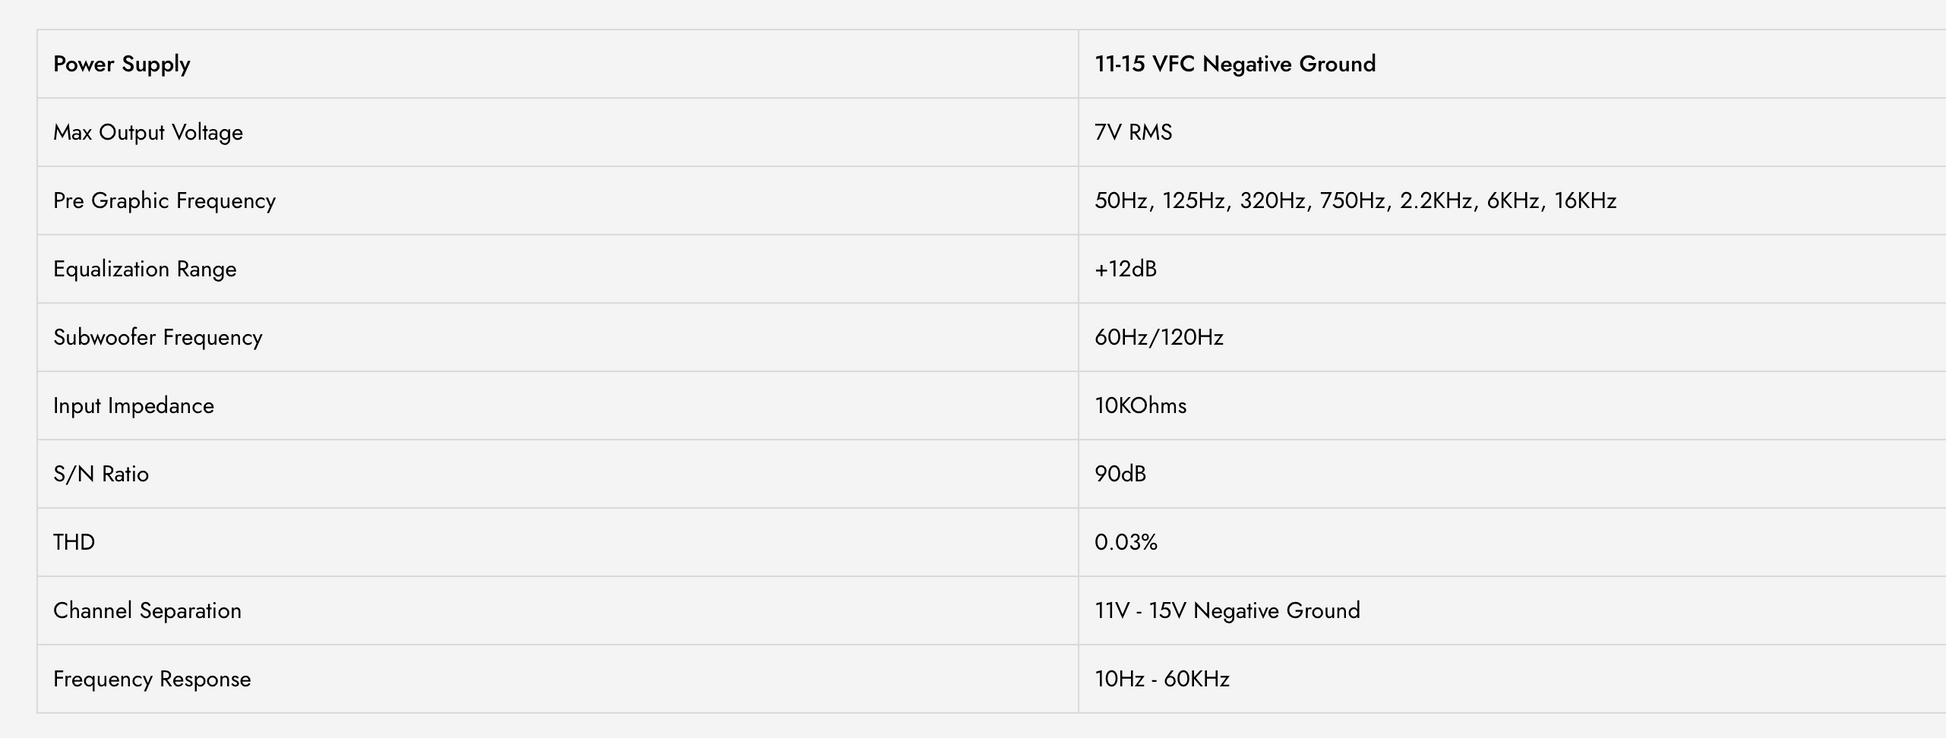Click the 7V RMS value cell

tap(1512, 133)
